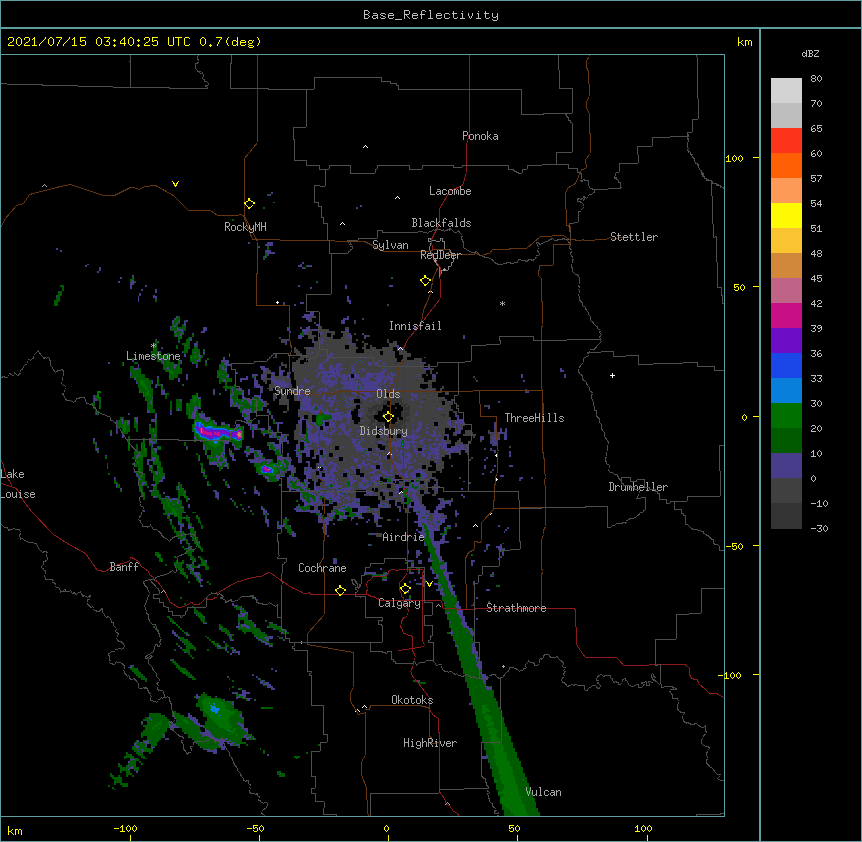Select the RedDeer city label

coord(440,255)
